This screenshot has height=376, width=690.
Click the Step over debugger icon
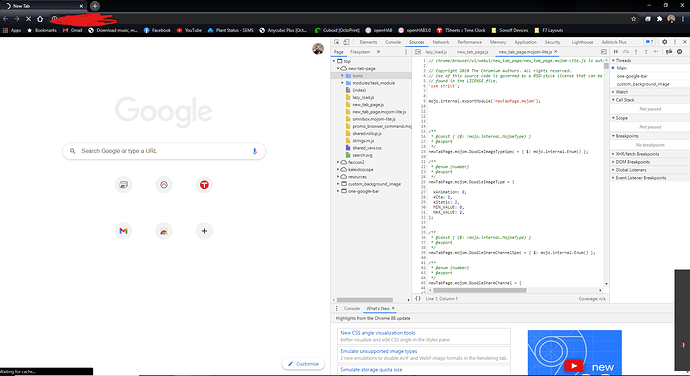(x=626, y=52)
